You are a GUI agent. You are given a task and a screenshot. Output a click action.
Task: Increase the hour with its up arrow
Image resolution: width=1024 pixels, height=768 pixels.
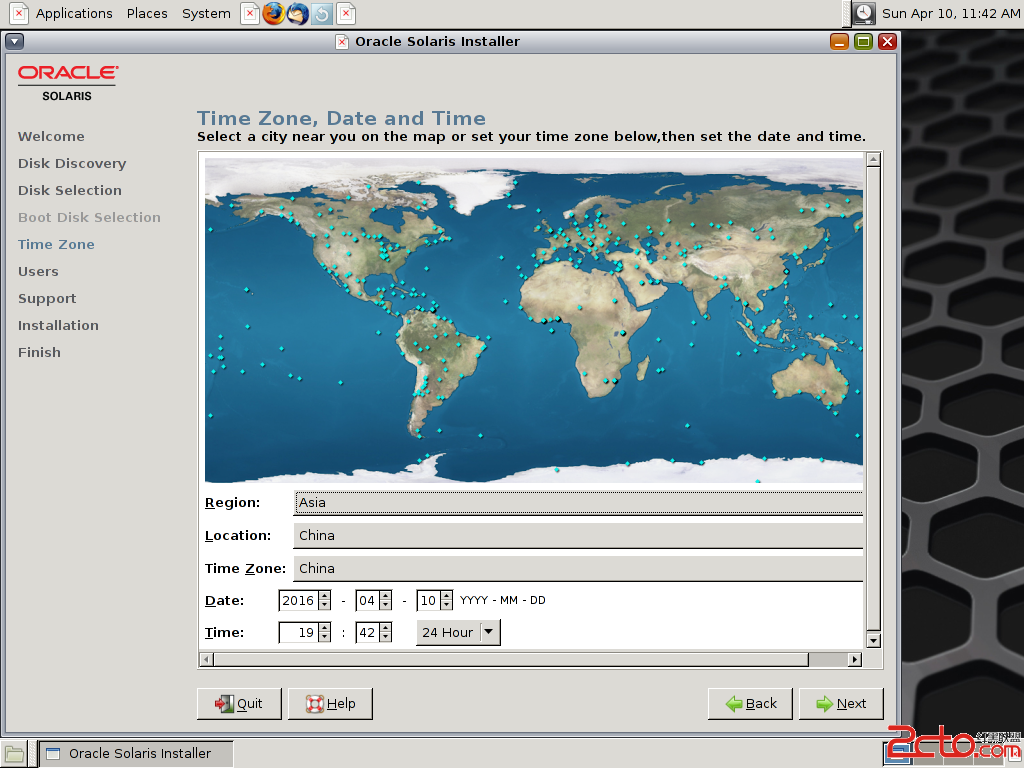[x=325, y=628]
